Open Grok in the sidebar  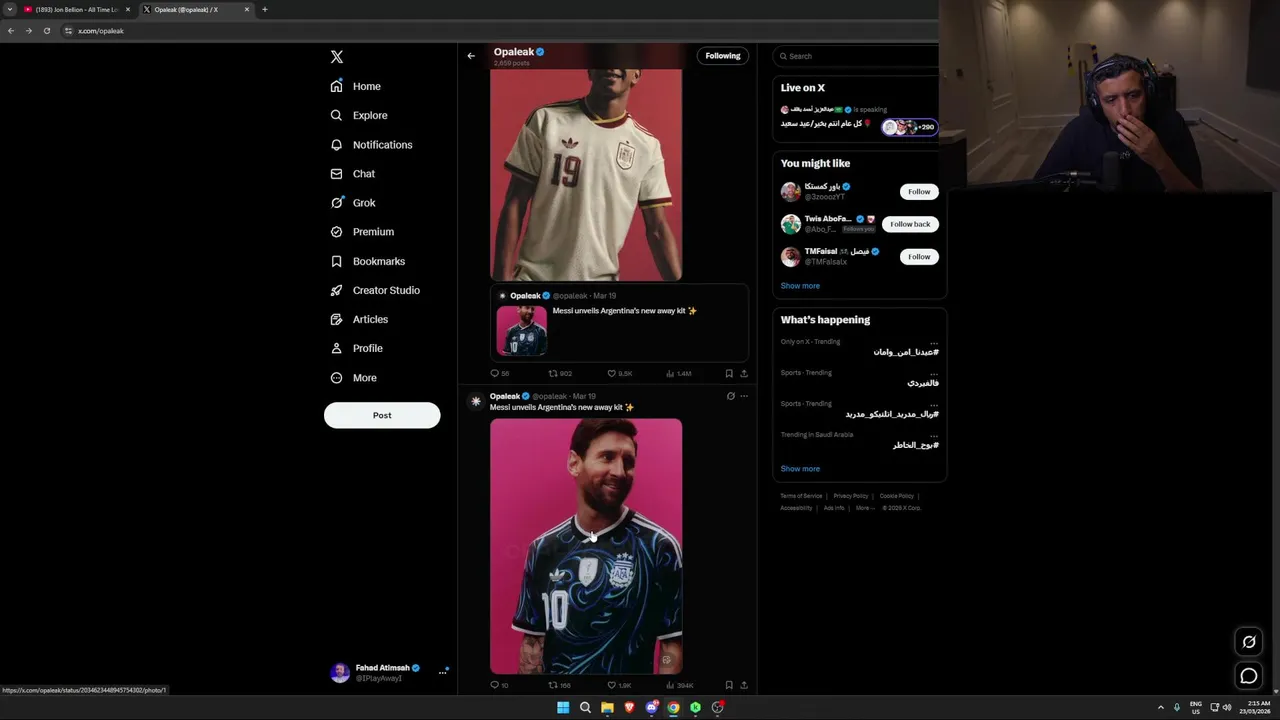tap(353, 203)
